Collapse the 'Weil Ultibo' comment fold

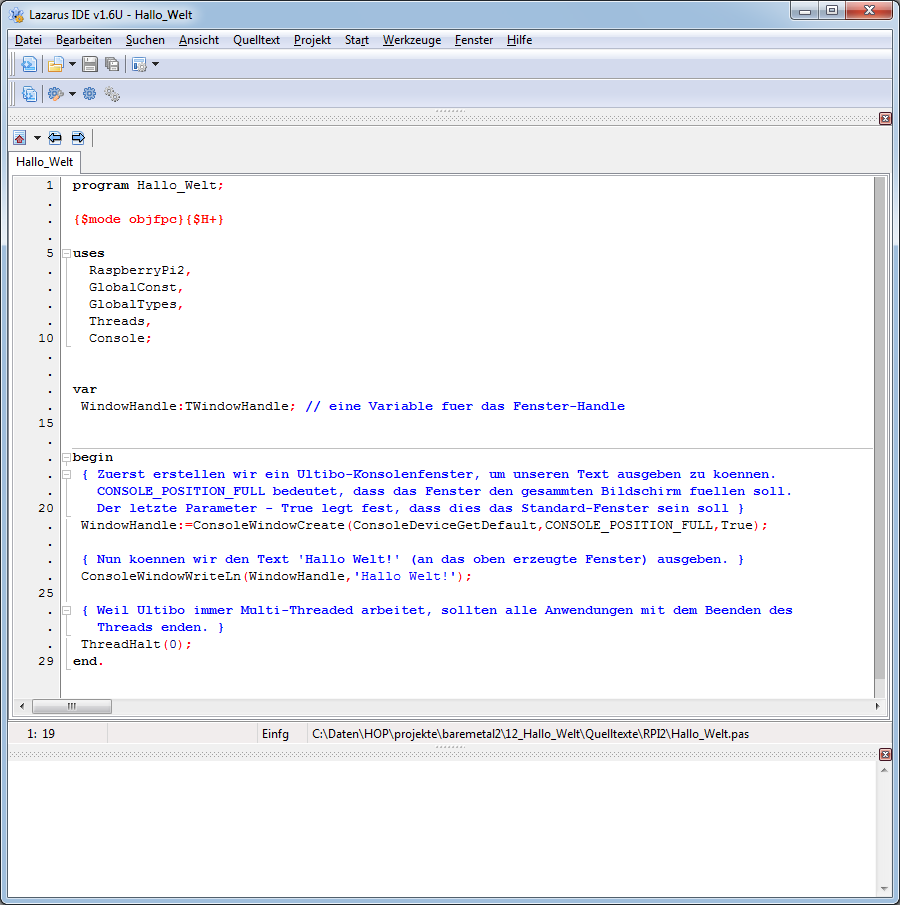coord(66,611)
